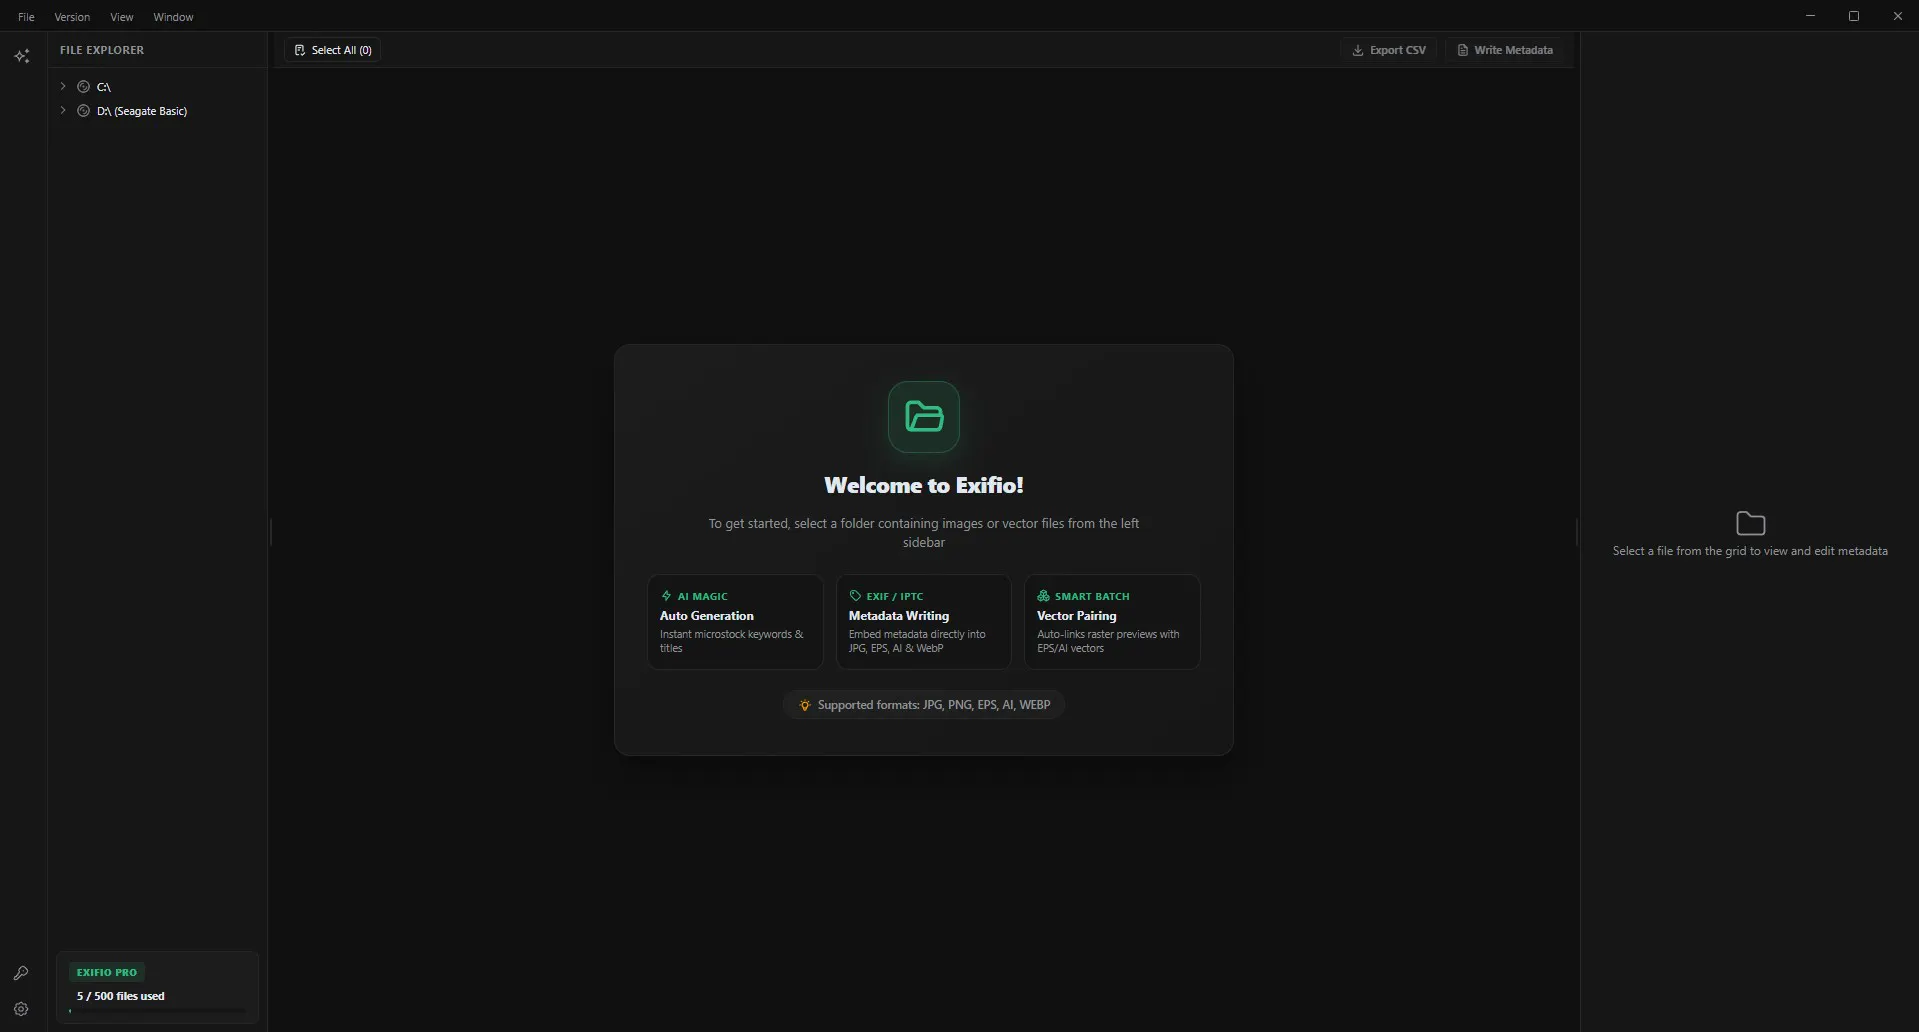Expand the C:\ drive tree node
1919x1032 pixels.
(x=63, y=87)
